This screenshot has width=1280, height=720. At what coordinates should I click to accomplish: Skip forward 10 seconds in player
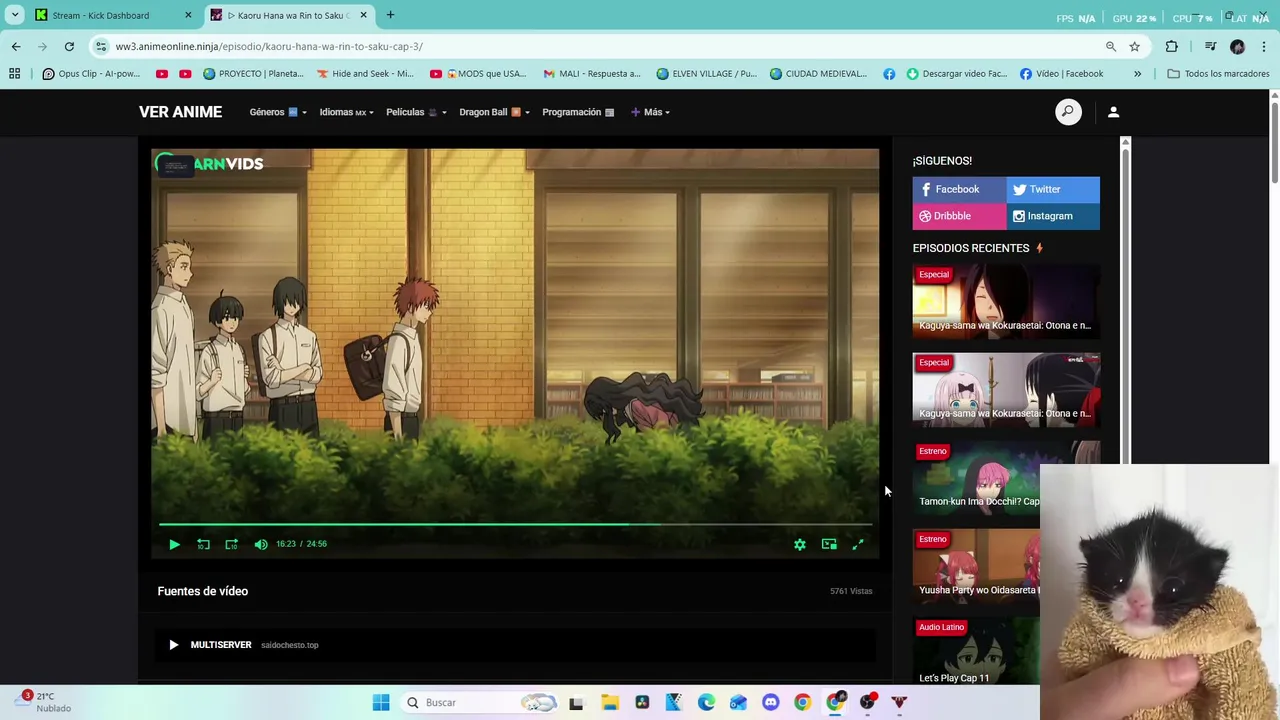(x=231, y=544)
